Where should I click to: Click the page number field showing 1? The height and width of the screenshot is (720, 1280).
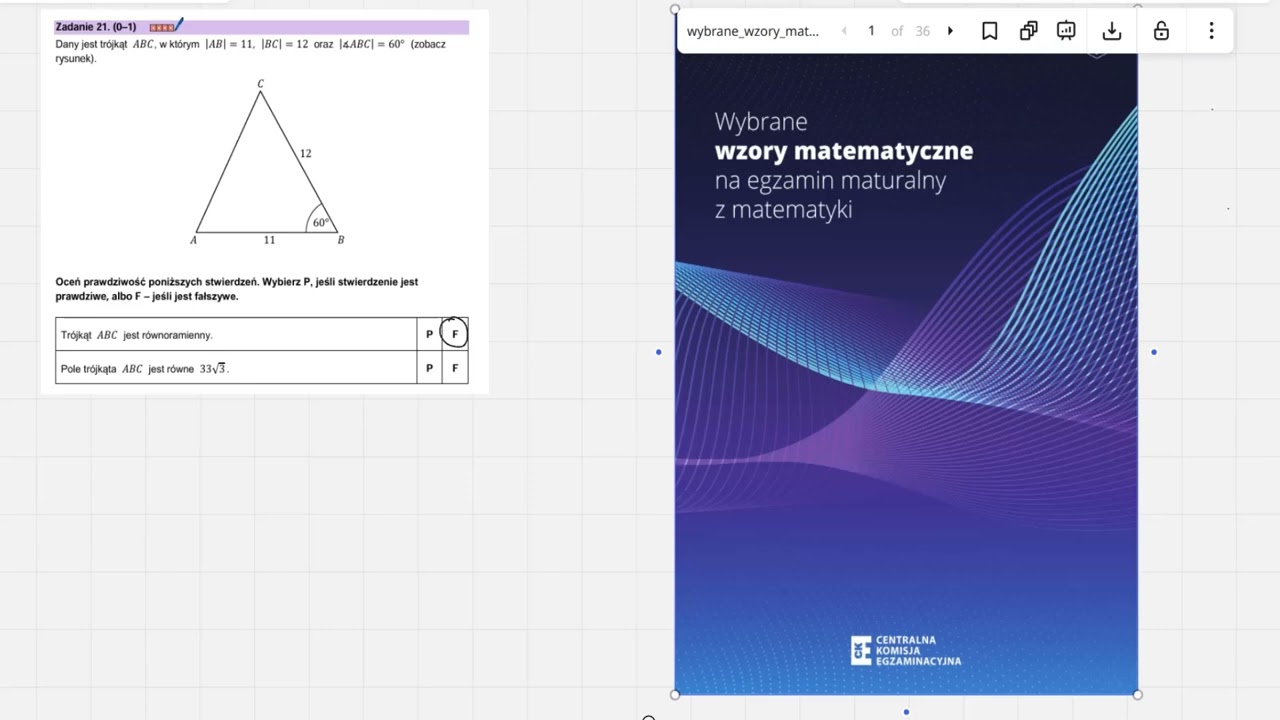pos(871,31)
